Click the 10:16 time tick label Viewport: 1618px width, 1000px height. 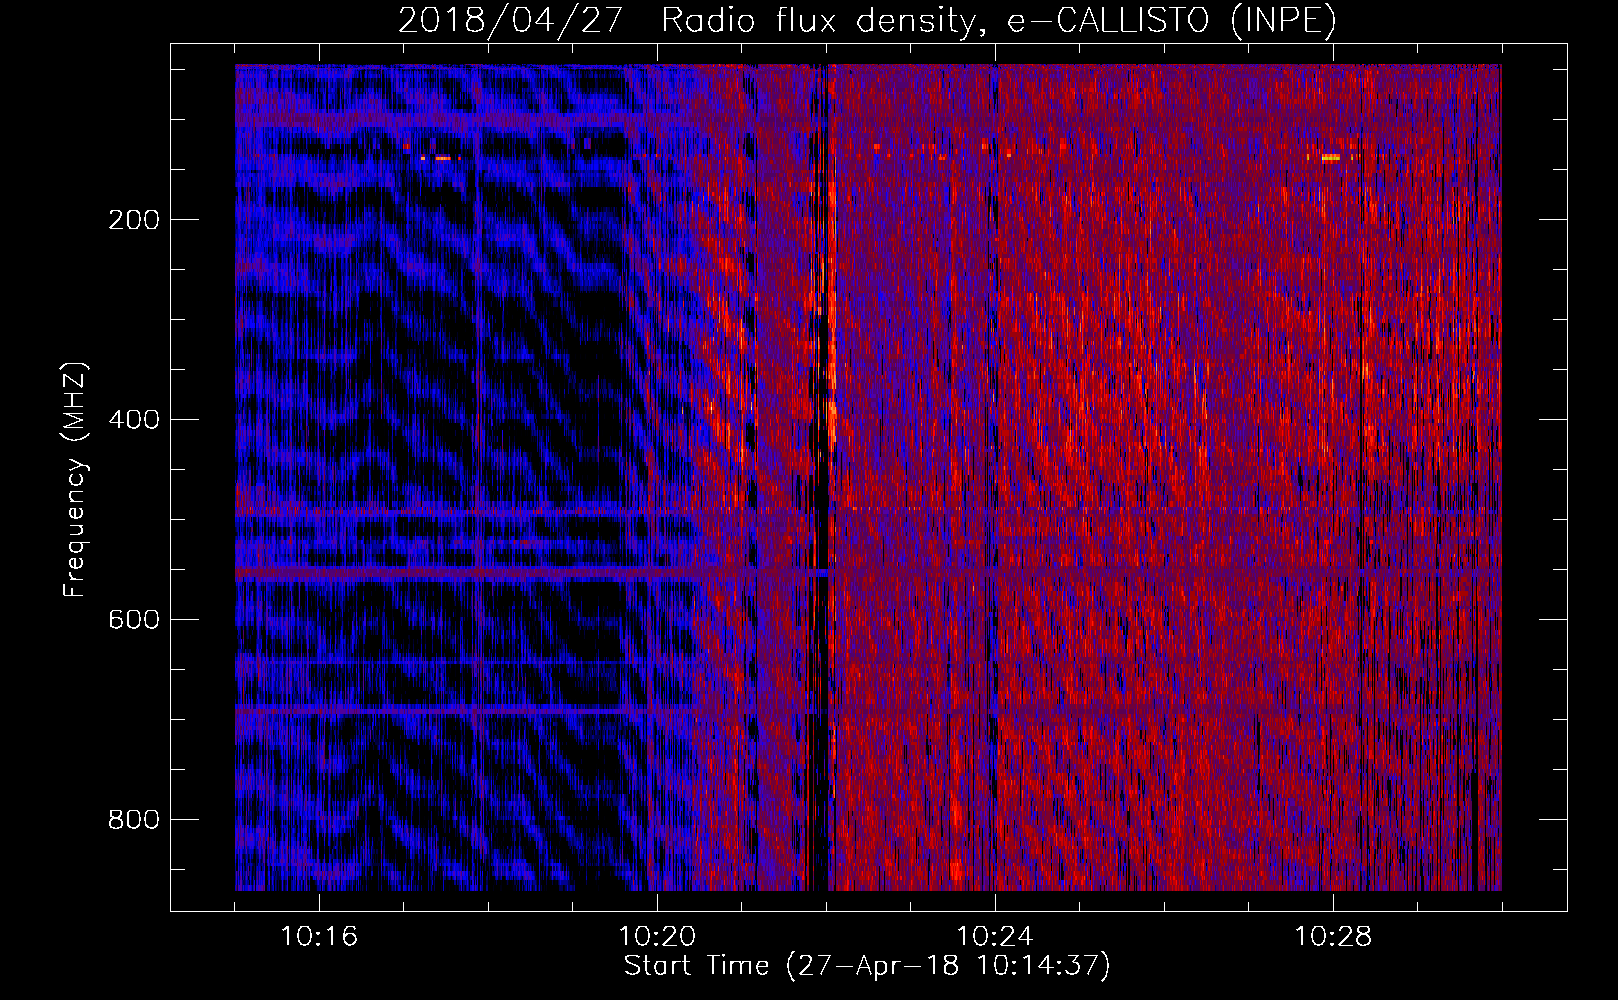coord(319,937)
